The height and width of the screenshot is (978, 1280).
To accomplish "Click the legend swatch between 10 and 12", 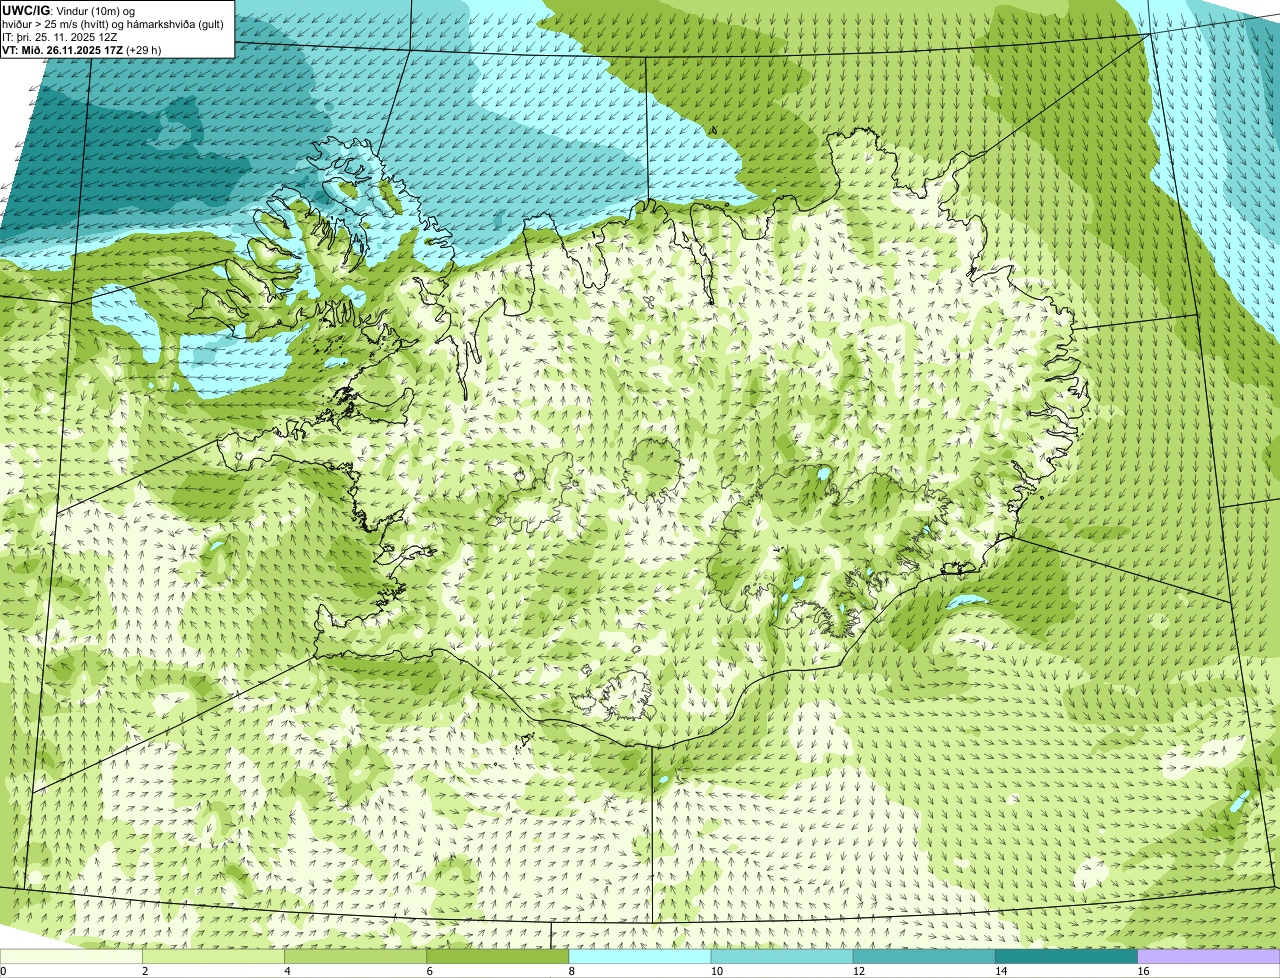I will [782, 957].
